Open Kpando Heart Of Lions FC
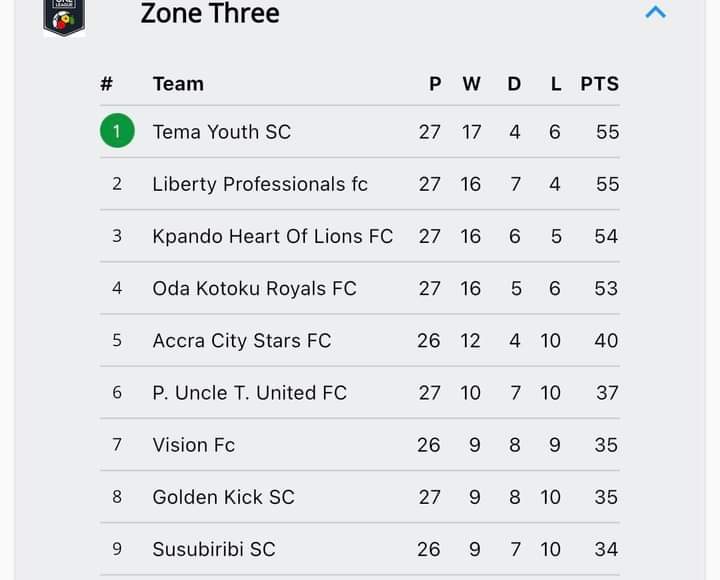Screen dimensions: 720x580 273,237
